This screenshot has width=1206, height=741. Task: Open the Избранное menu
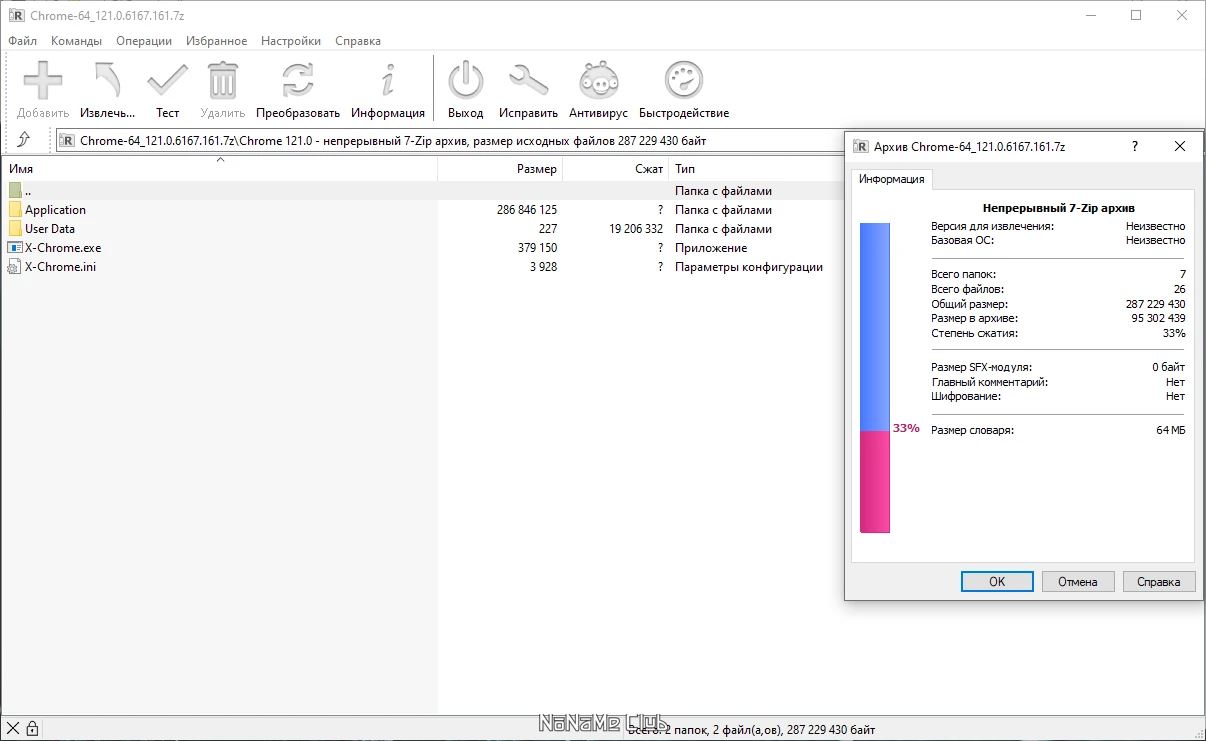216,41
